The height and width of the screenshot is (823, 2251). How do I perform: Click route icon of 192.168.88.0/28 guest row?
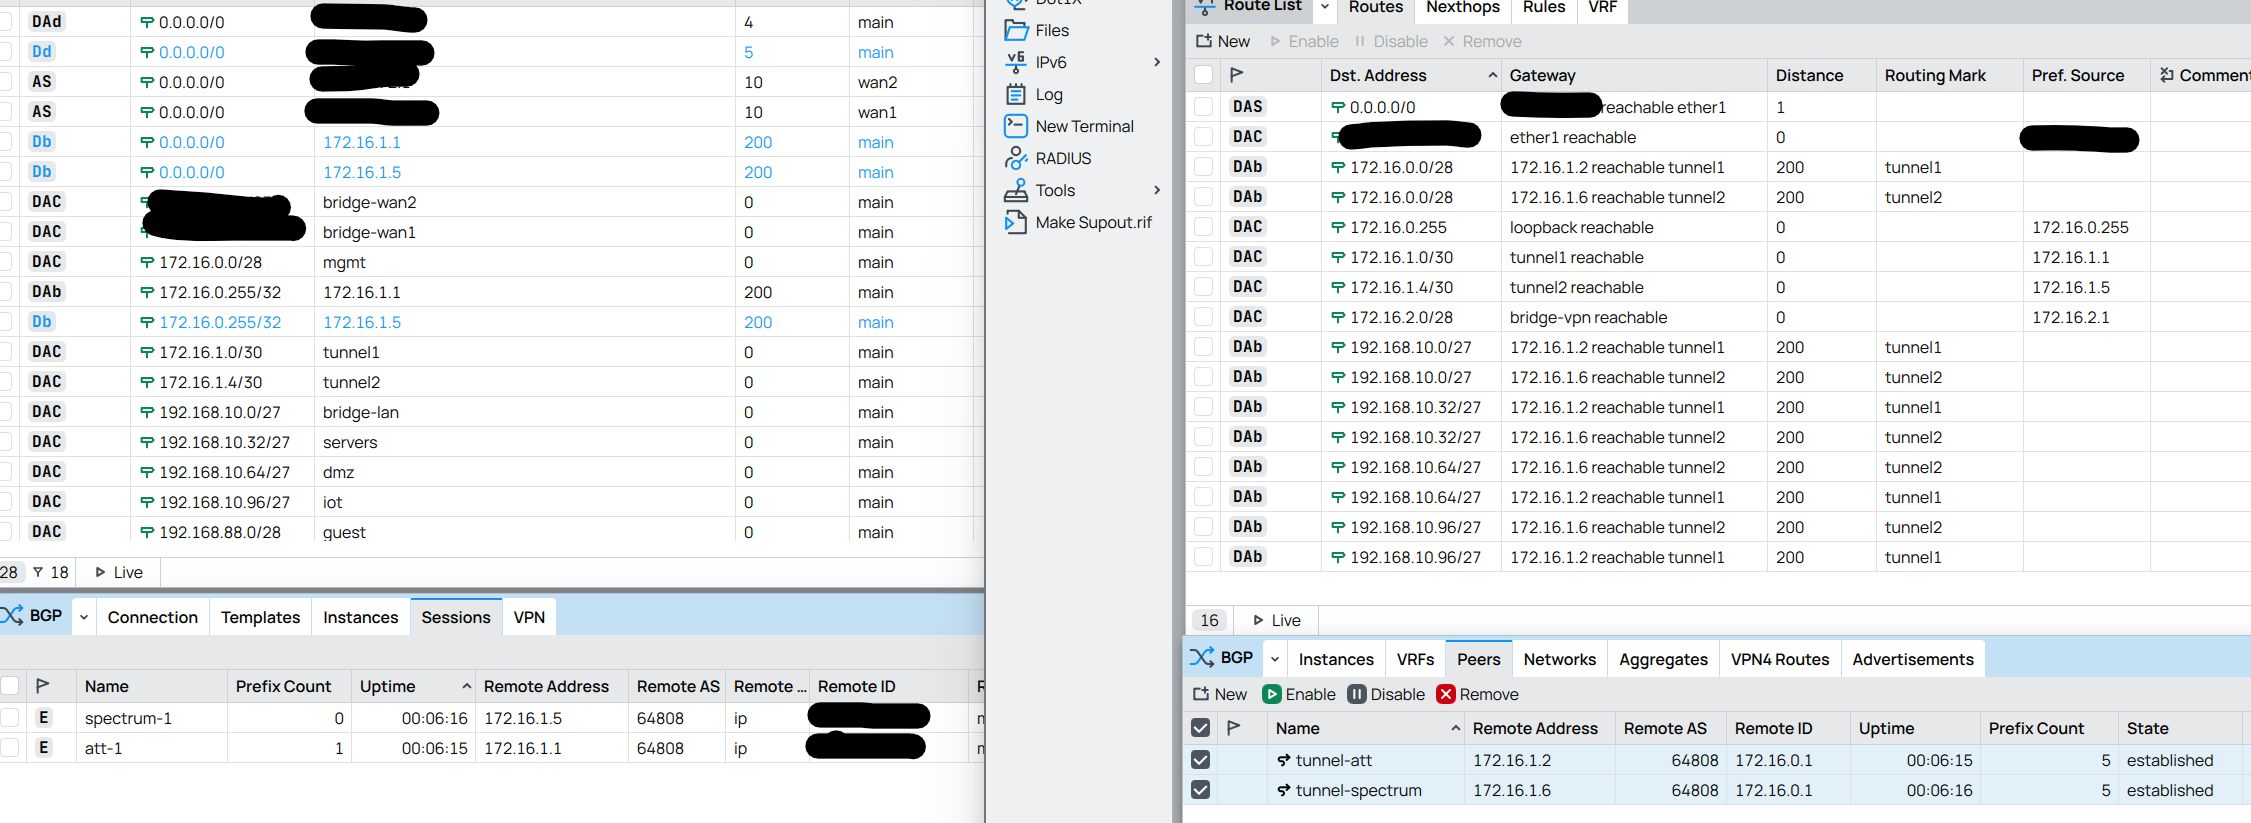point(147,532)
